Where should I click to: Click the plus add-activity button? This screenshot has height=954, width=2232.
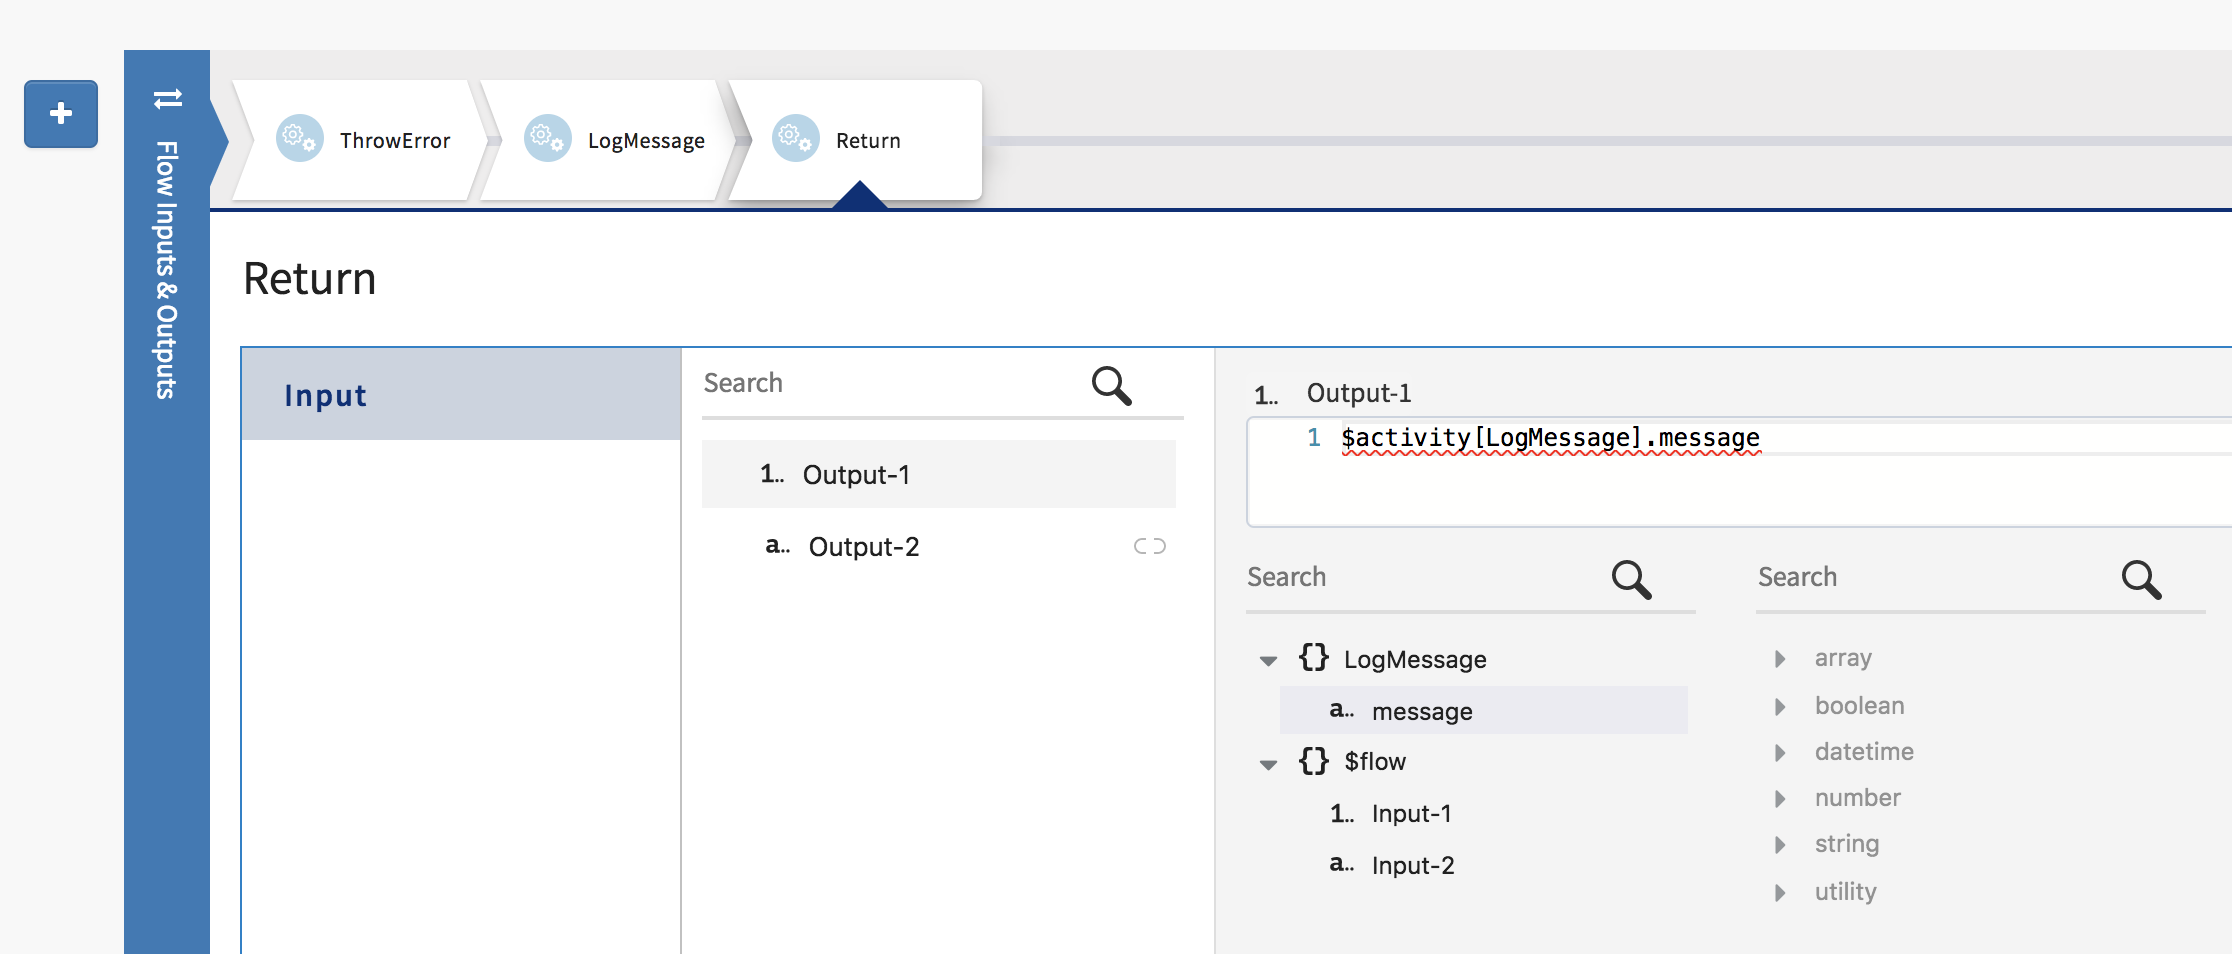61,114
